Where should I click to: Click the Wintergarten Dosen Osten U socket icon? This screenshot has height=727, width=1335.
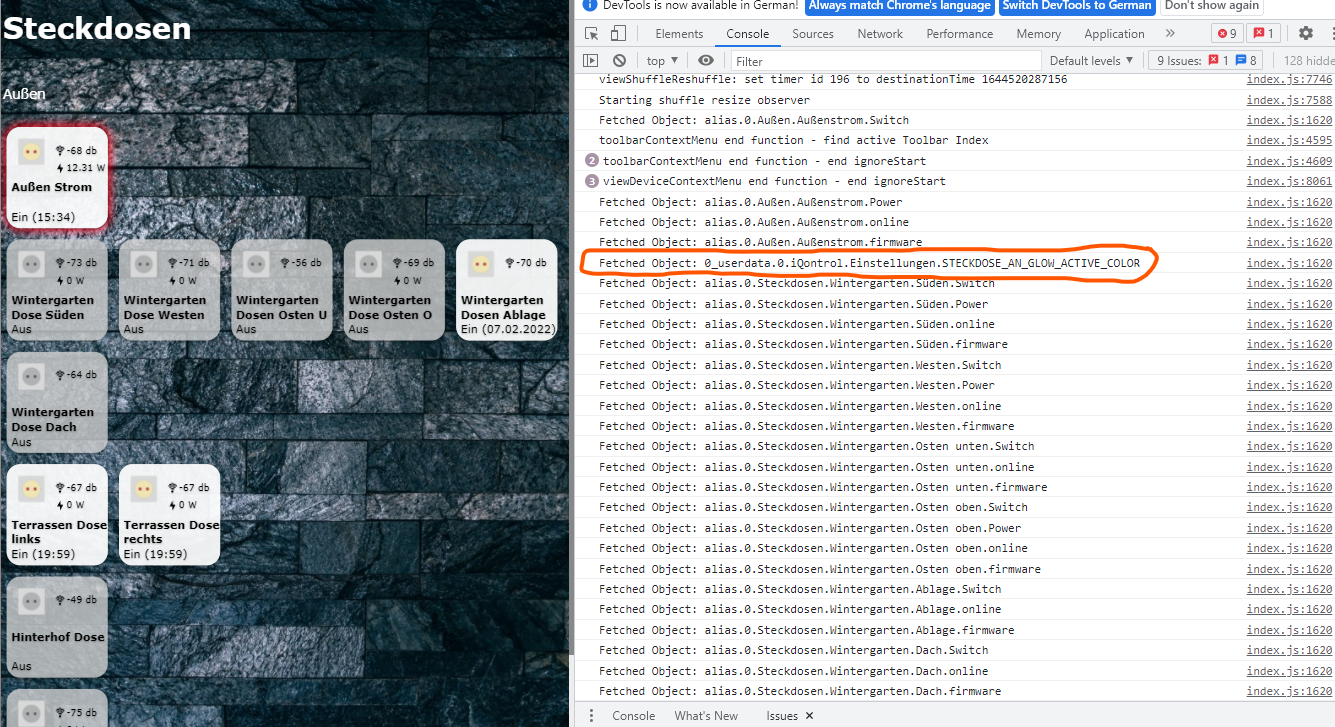[256, 265]
